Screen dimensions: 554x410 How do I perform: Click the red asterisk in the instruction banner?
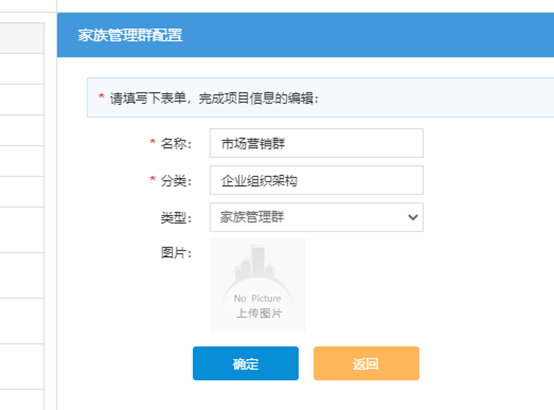[101, 96]
